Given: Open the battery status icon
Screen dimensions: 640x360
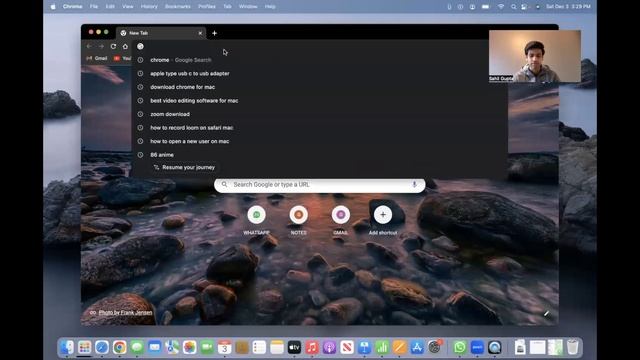Looking at the screenshot, I should 485,7.
